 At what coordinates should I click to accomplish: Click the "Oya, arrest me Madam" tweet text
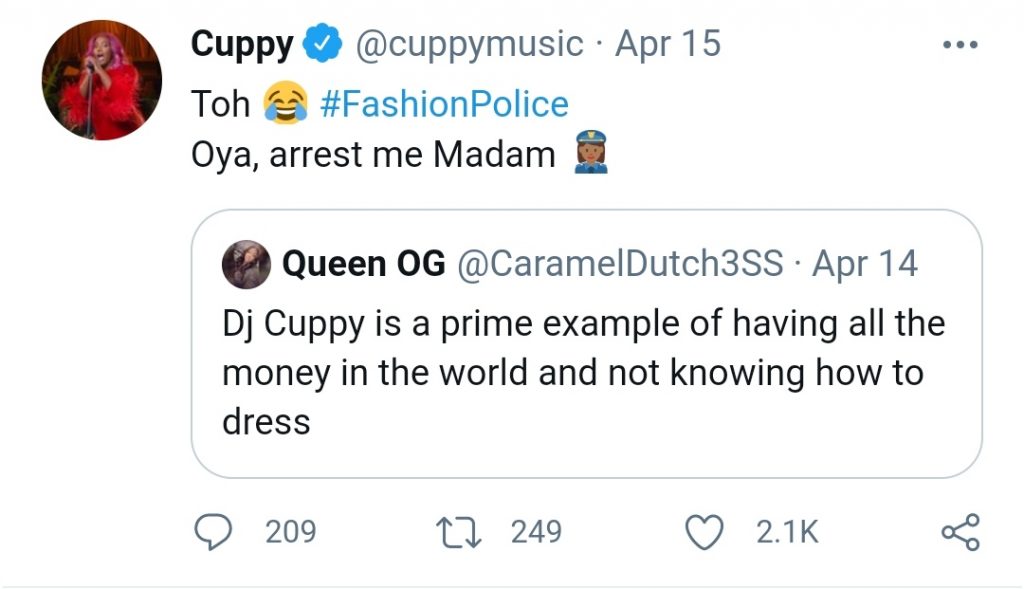[x=373, y=156]
